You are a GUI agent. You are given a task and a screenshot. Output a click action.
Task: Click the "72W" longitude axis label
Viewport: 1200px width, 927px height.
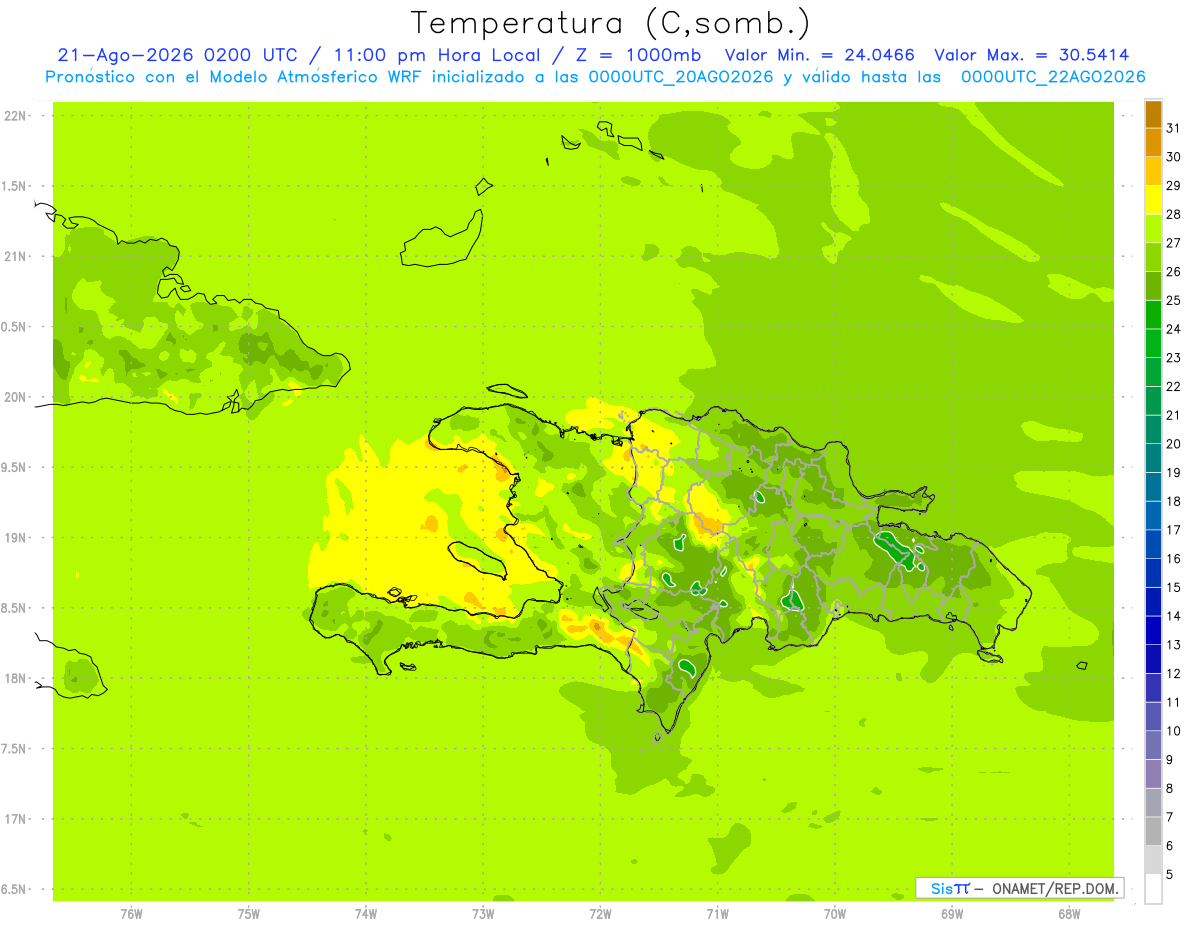[600, 914]
